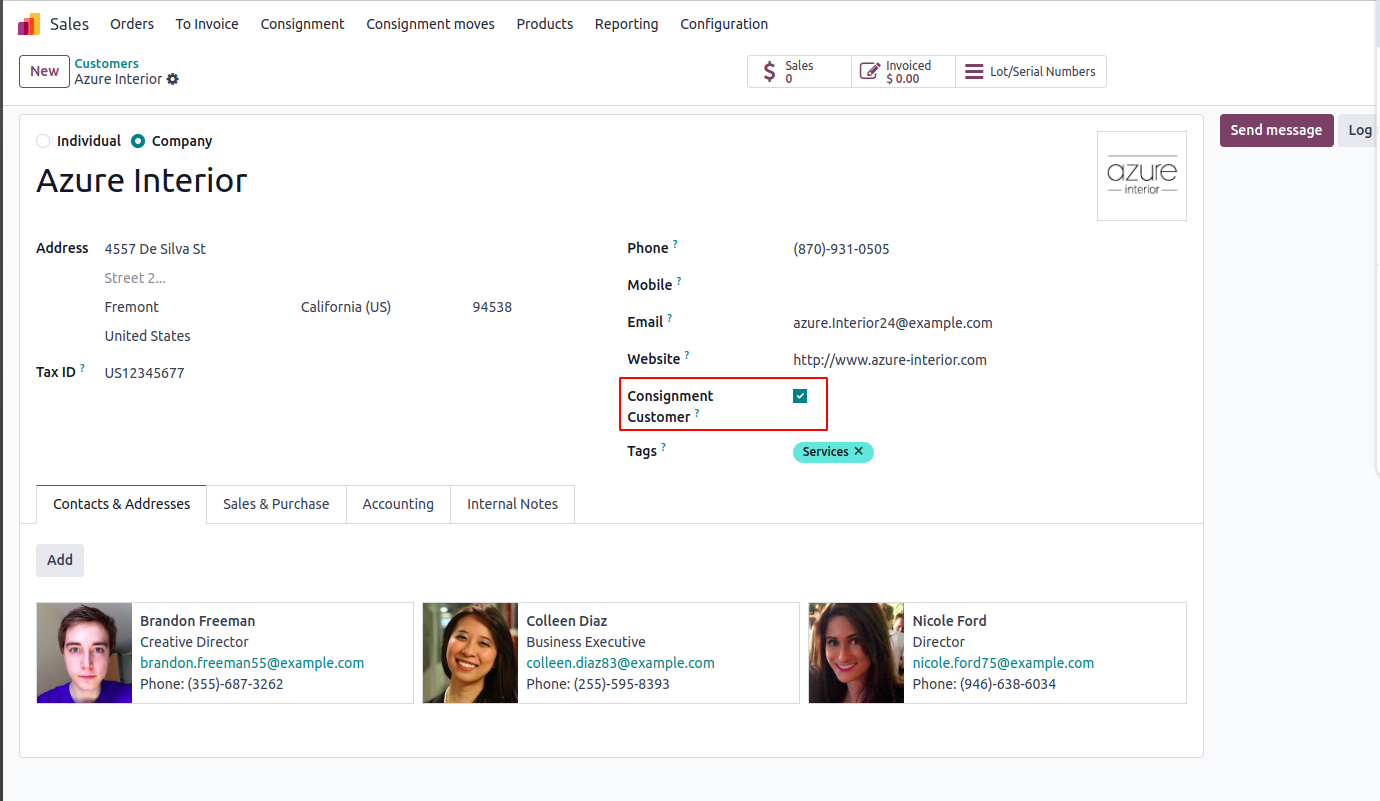
Task: Open the Consignment menu
Action: point(303,24)
